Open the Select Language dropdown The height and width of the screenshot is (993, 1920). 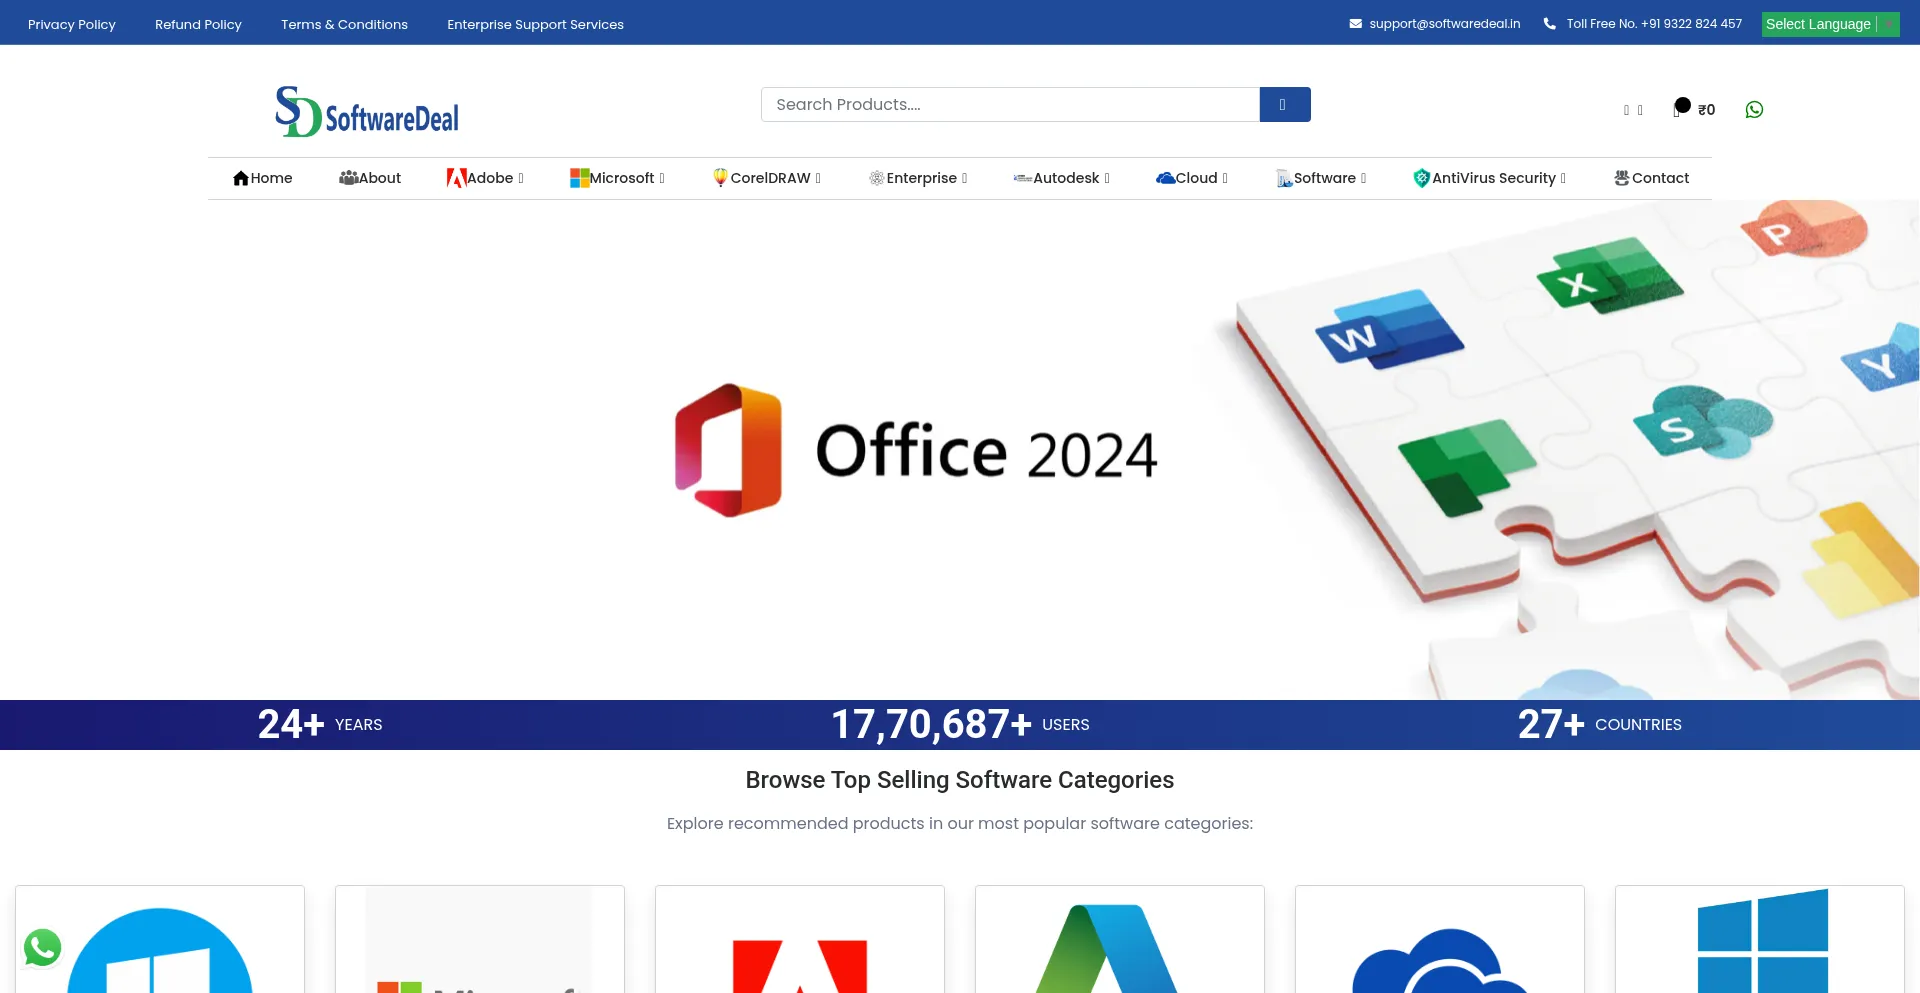1830,24
